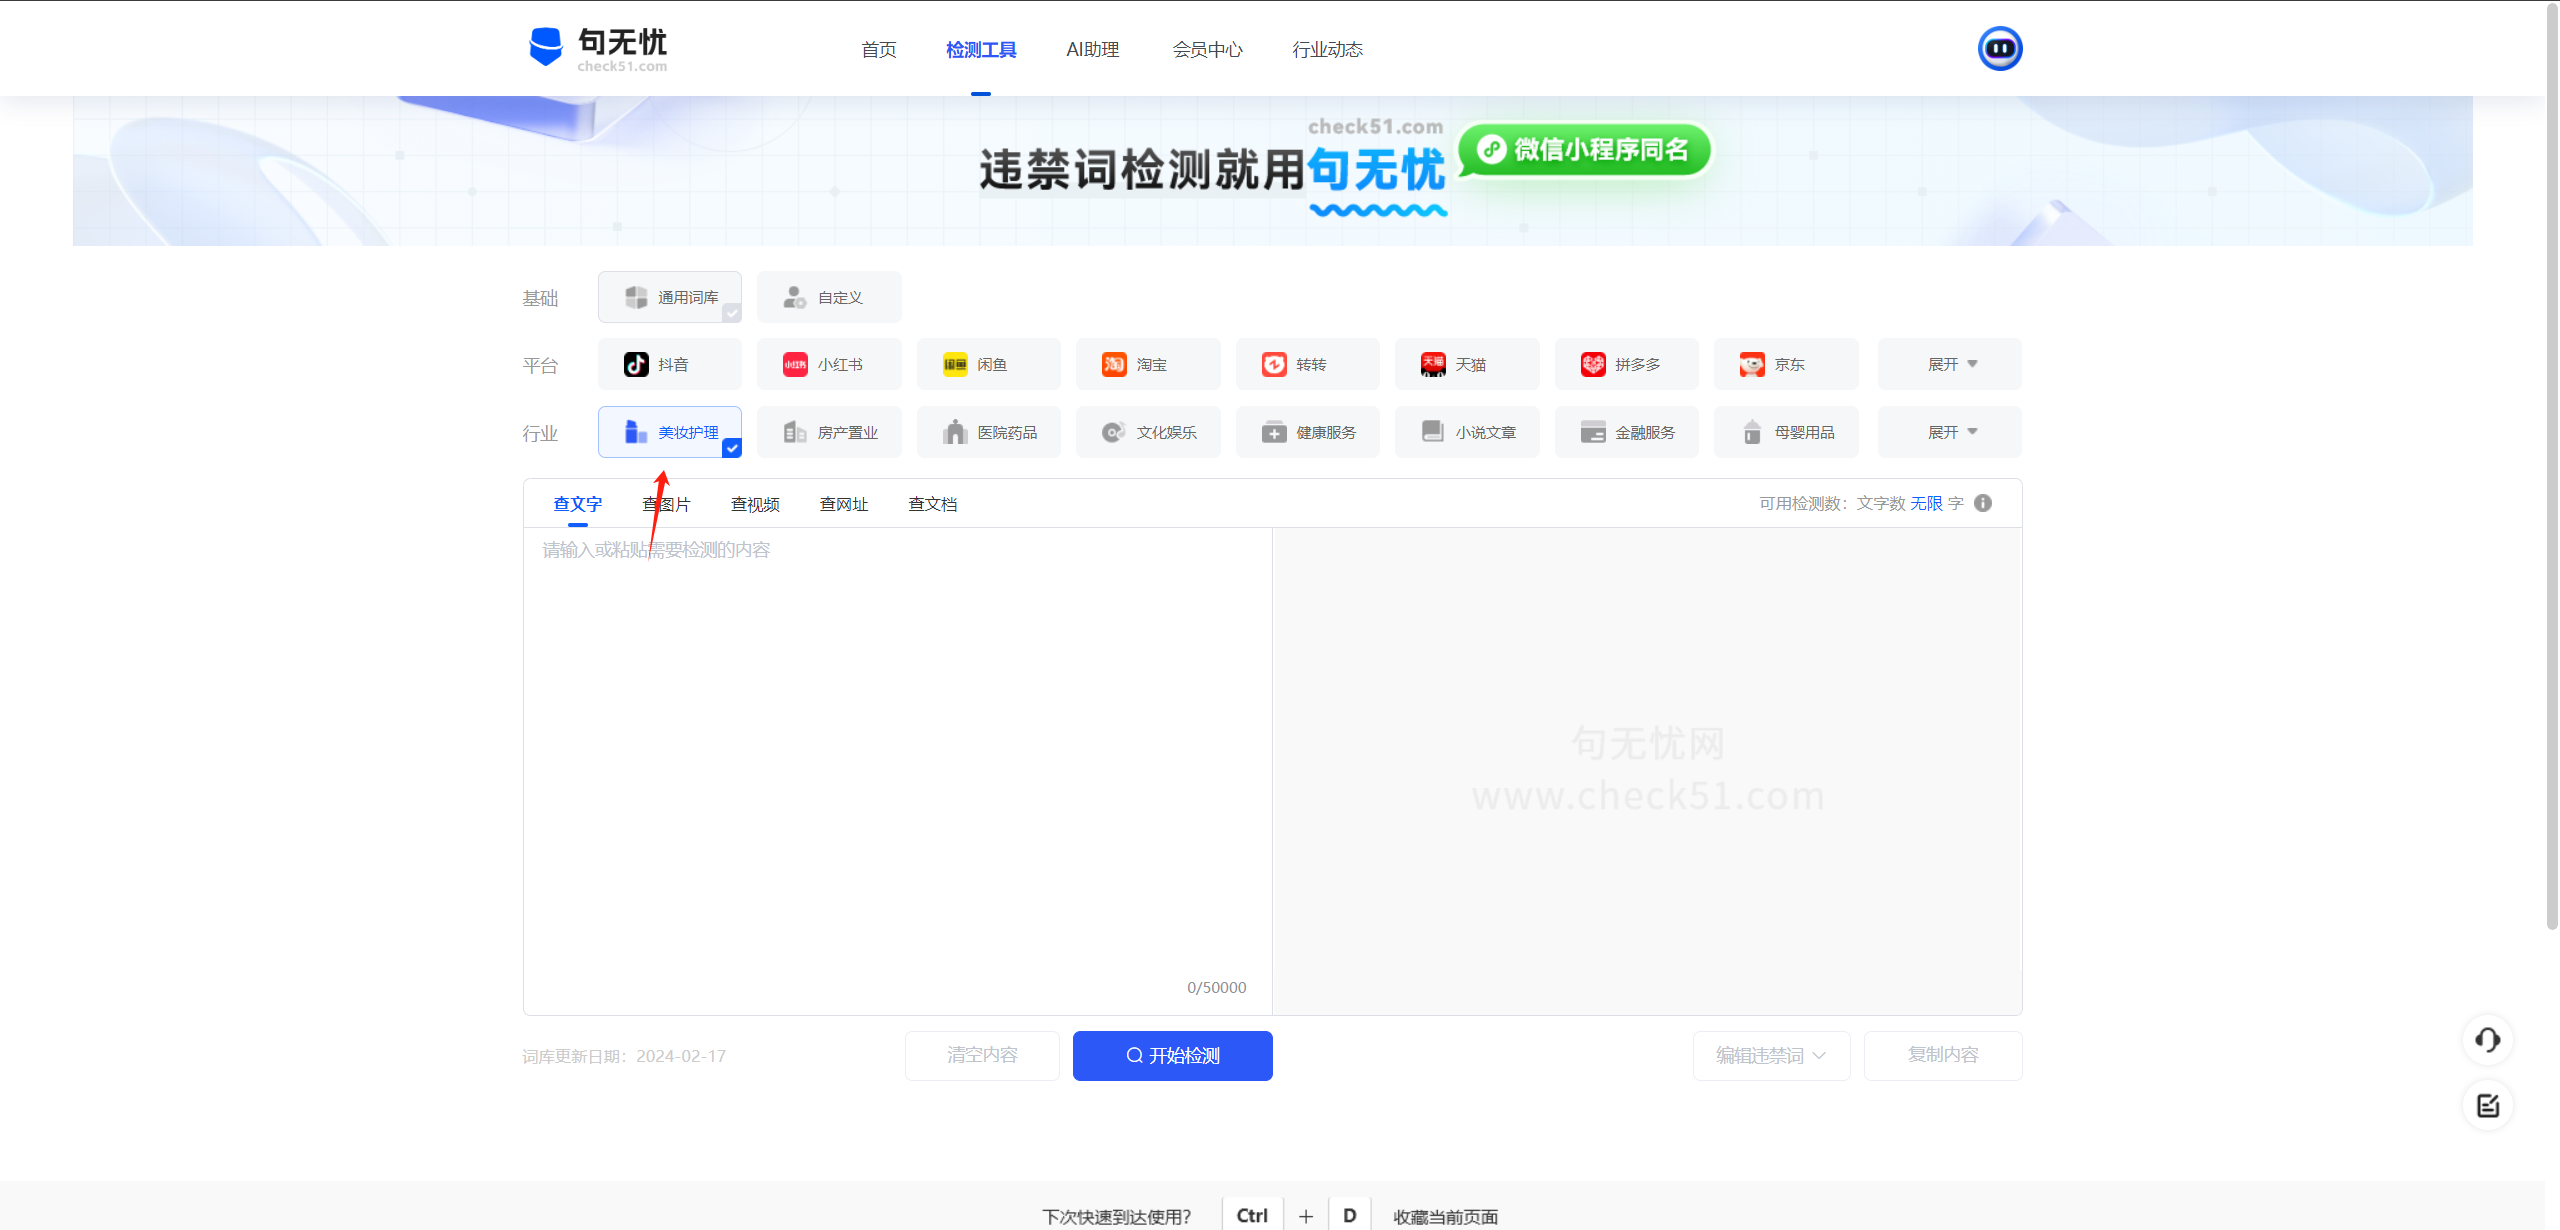Select 拼多多 platform label
This screenshot has width=2560, height=1230.
pos(1638,365)
